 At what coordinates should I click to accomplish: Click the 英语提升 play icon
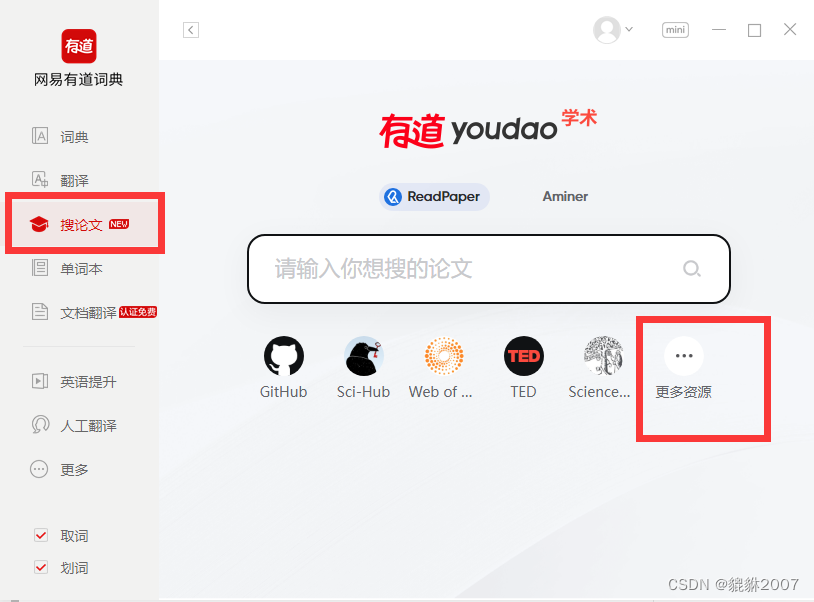pos(40,381)
